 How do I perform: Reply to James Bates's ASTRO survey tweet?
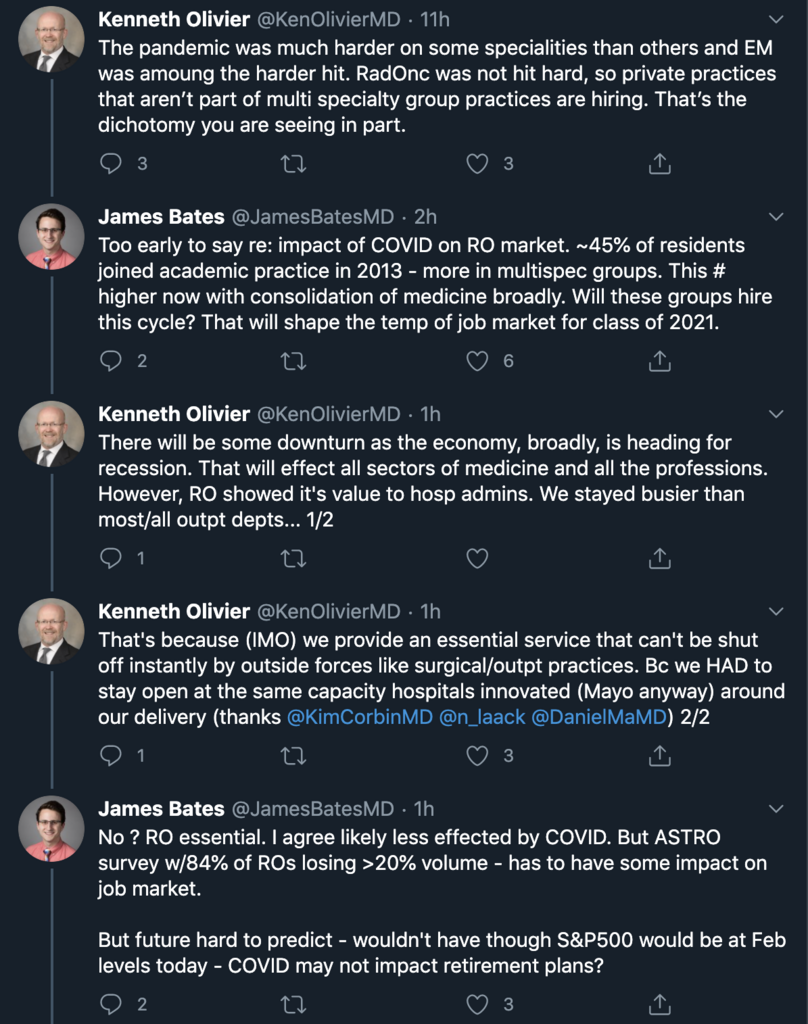(x=110, y=1004)
